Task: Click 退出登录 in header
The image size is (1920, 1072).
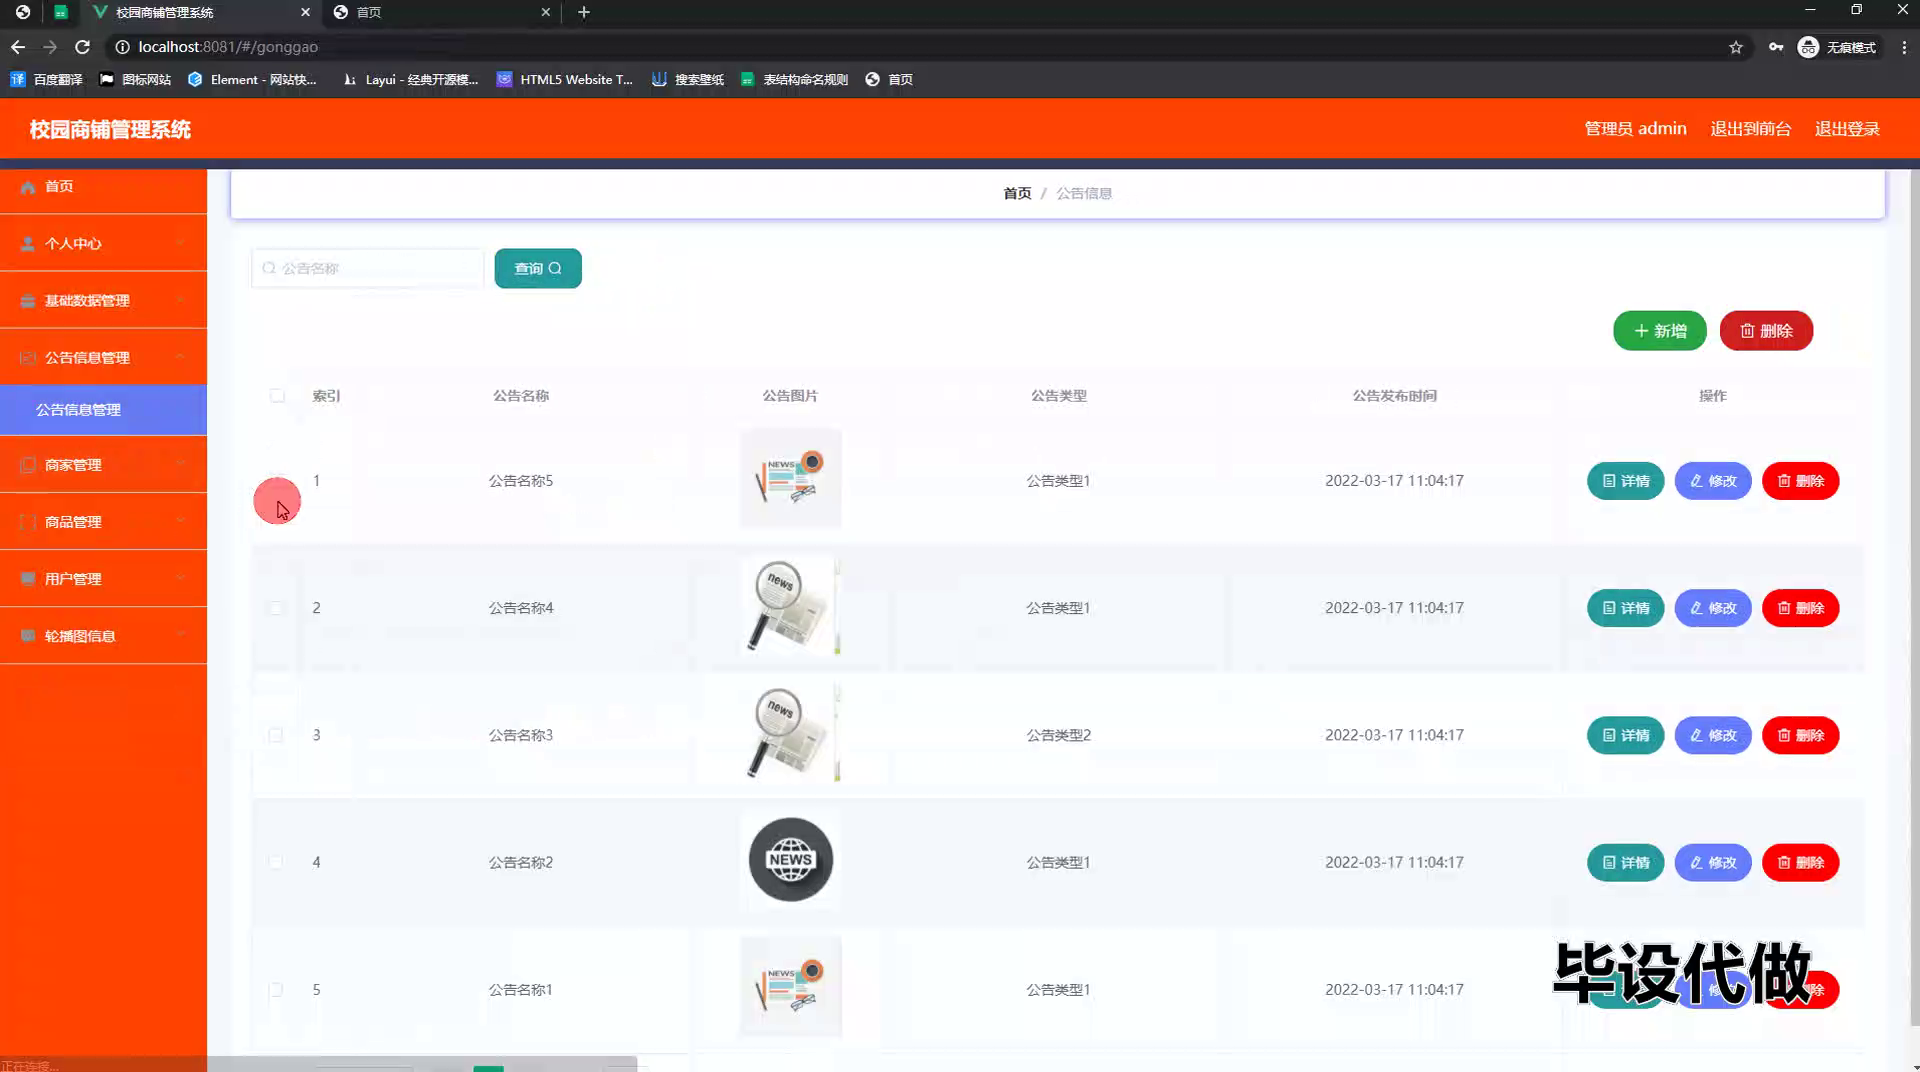Action: click(x=1847, y=129)
